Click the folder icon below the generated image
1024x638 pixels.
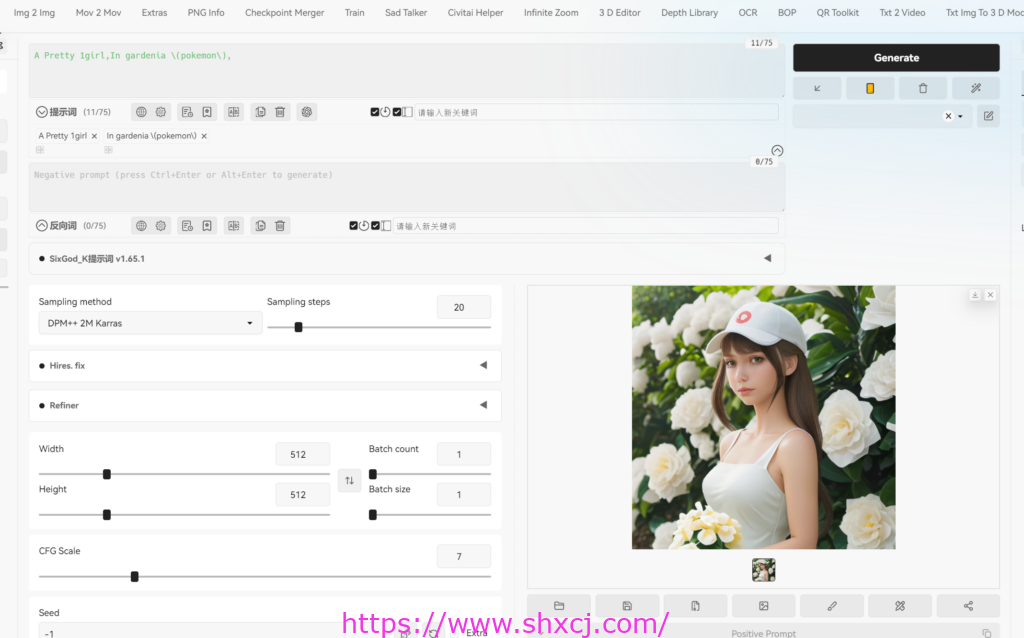[x=558, y=605]
